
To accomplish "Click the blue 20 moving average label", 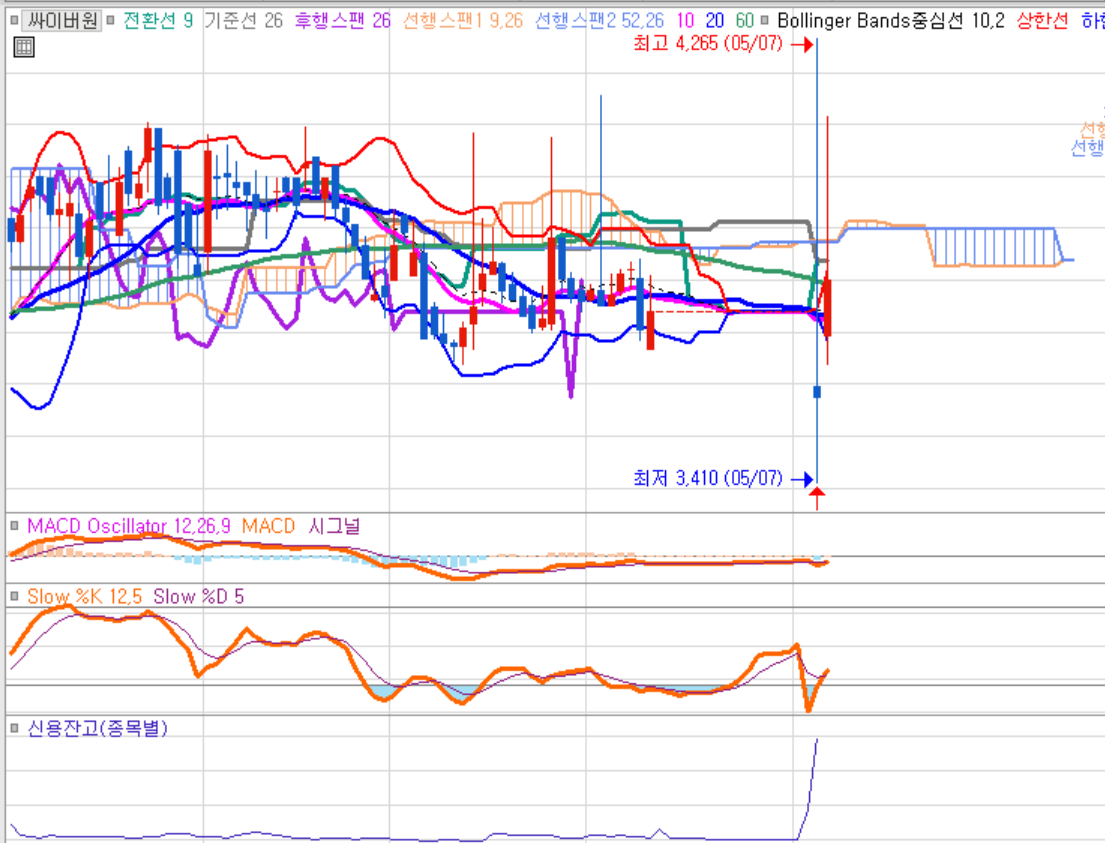I will point(715,20).
